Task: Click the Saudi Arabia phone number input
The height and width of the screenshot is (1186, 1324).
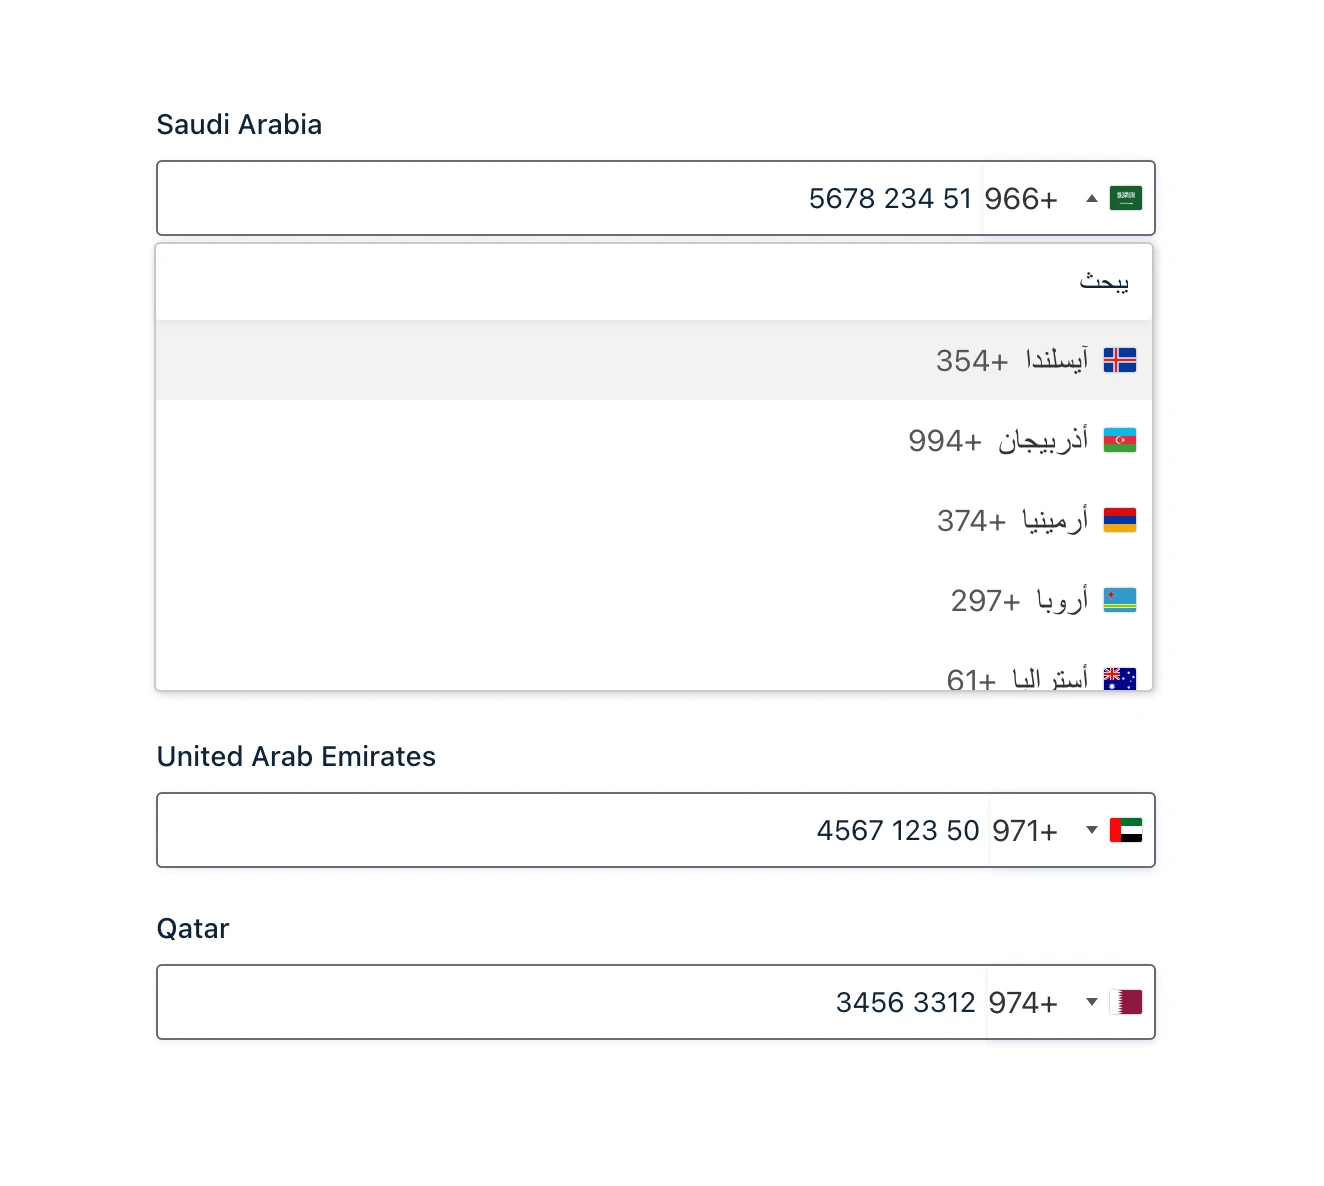Action: [x=570, y=198]
